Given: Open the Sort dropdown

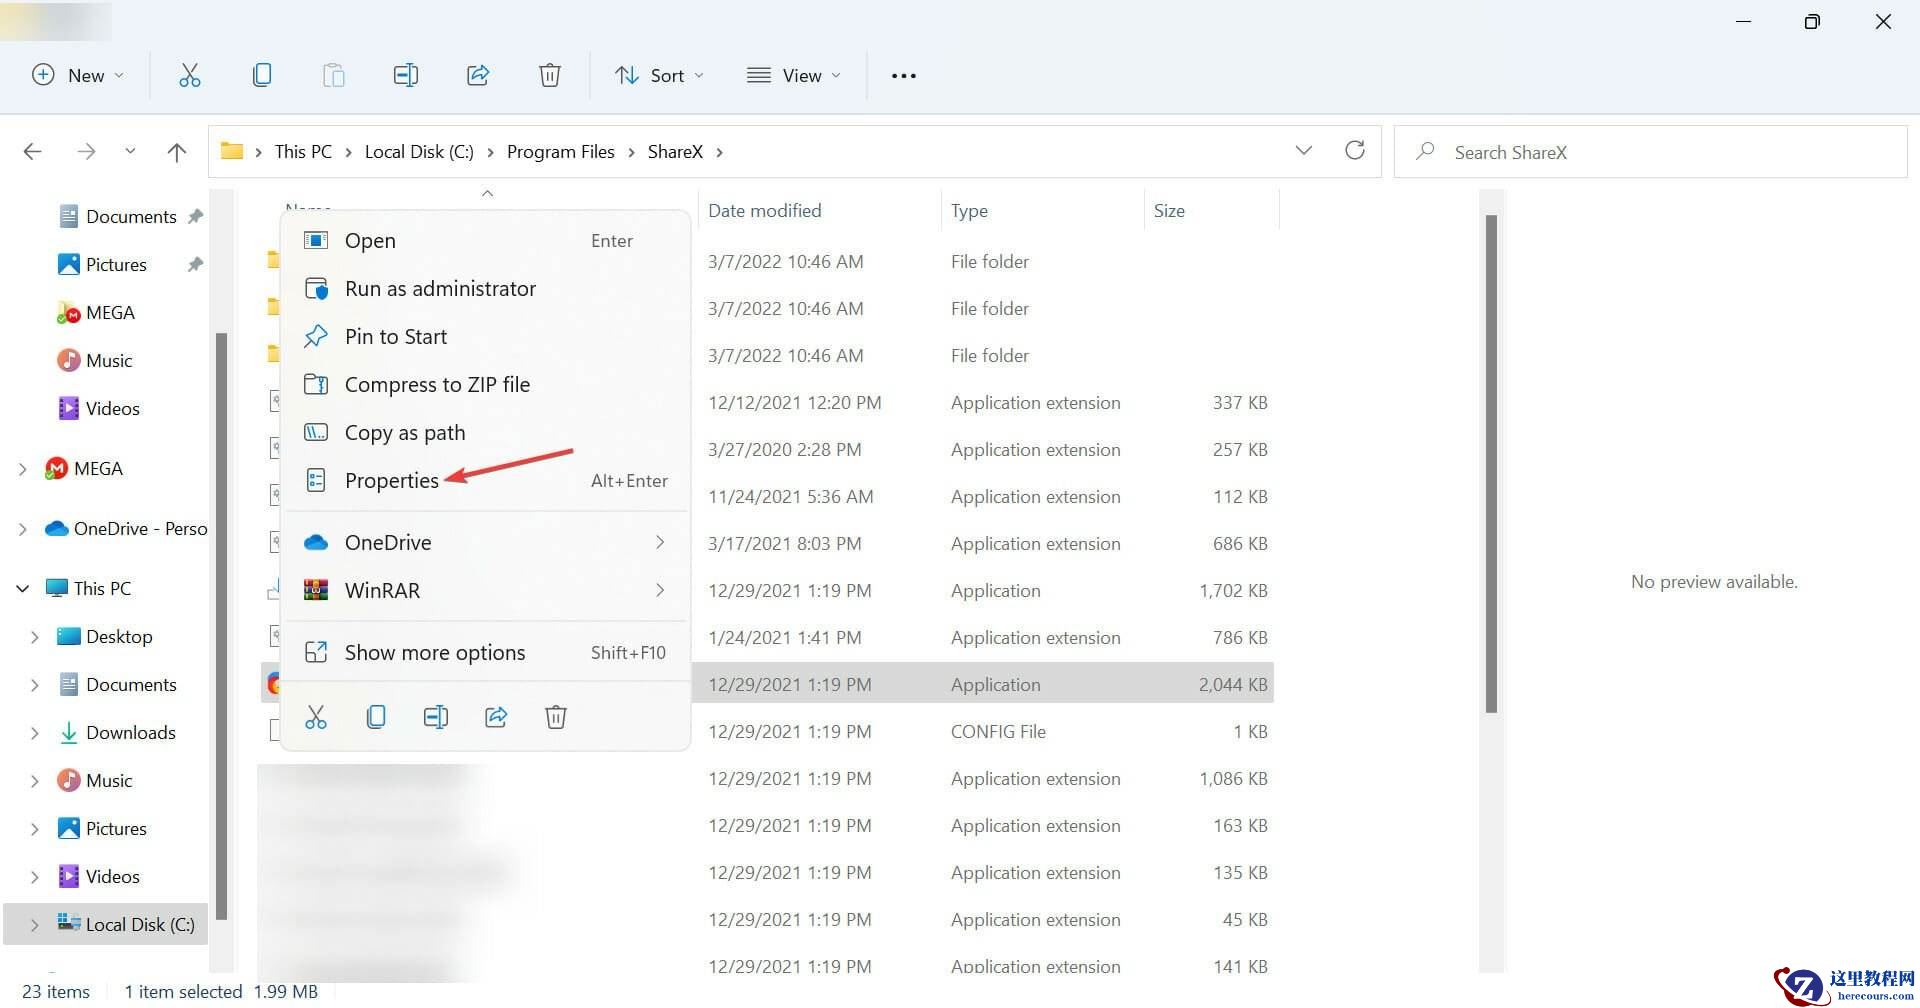Looking at the screenshot, I should 659,75.
